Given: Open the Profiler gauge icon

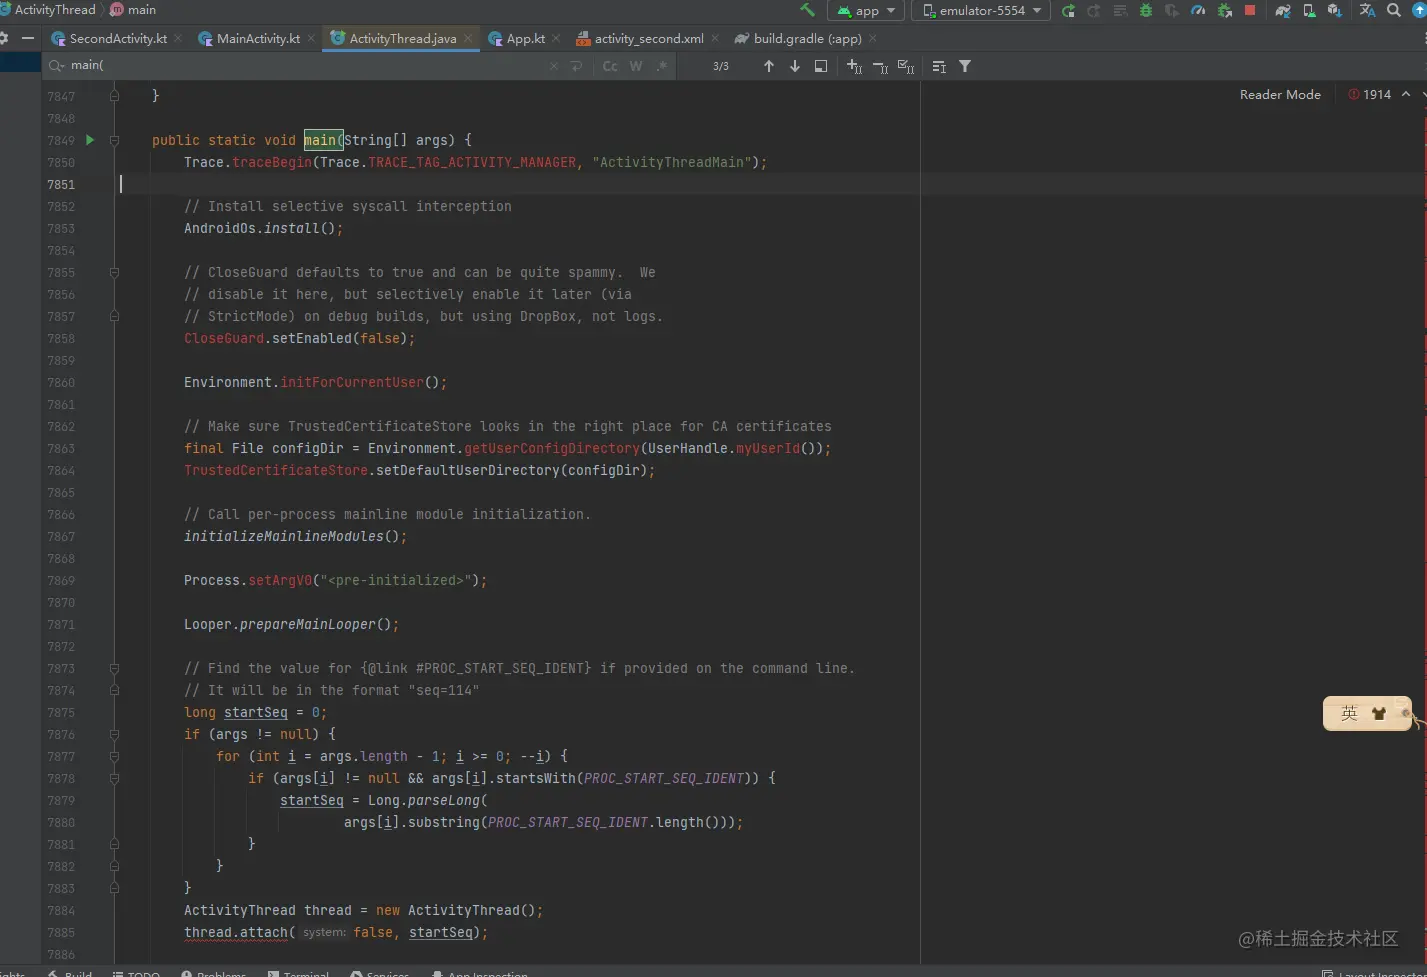Looking at the screenshot, I should tap(1198, 10).
